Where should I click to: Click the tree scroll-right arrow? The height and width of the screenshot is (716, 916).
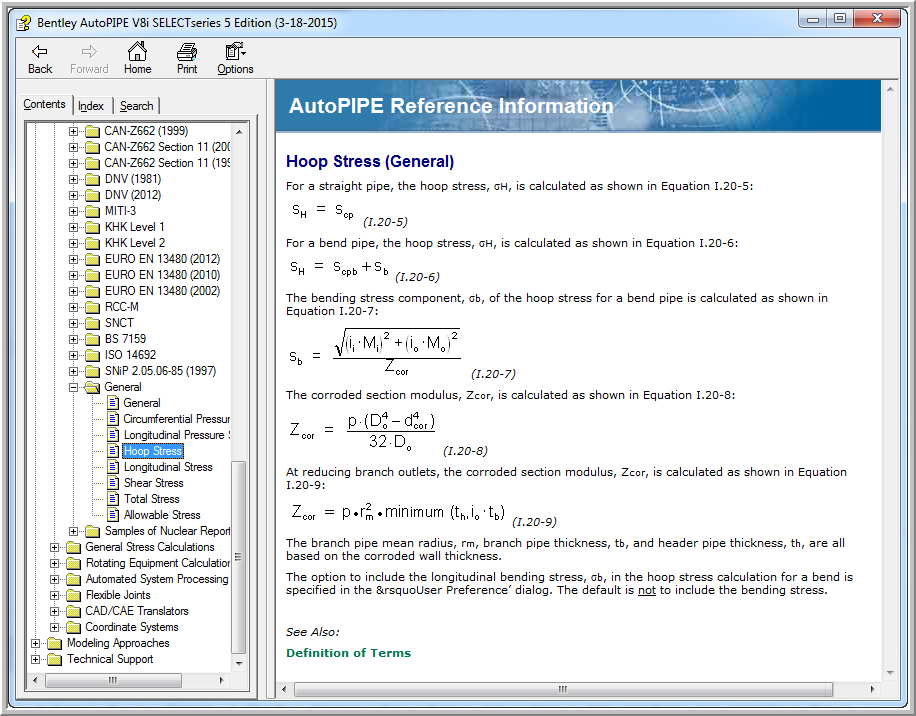point(221,680)
